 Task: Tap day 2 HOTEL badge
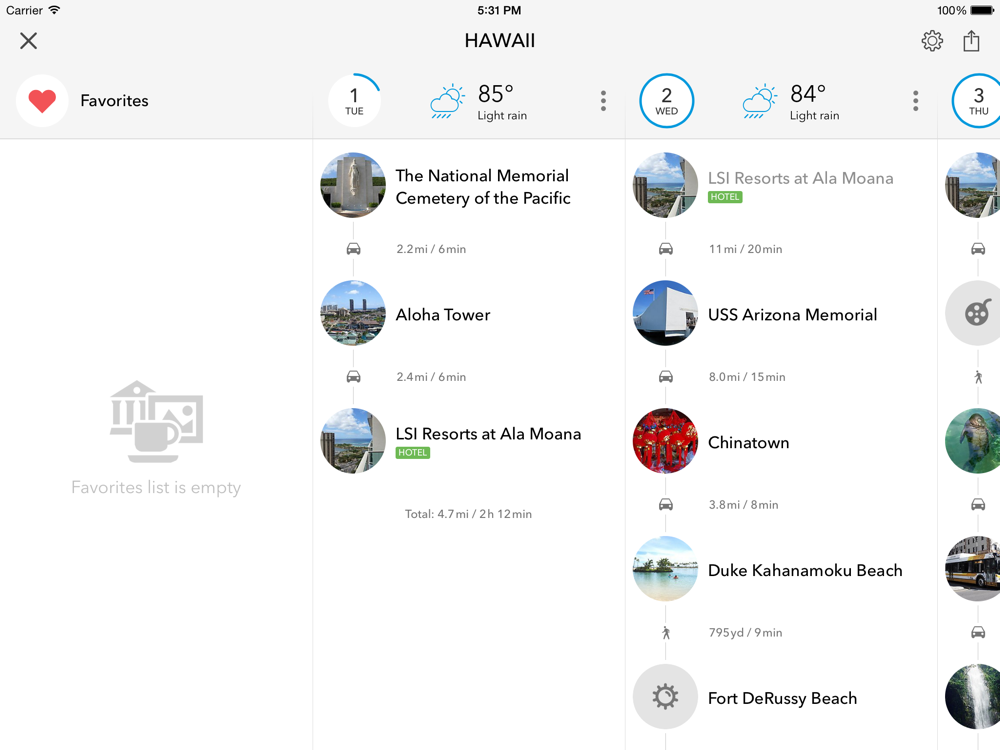click(725, 197)
